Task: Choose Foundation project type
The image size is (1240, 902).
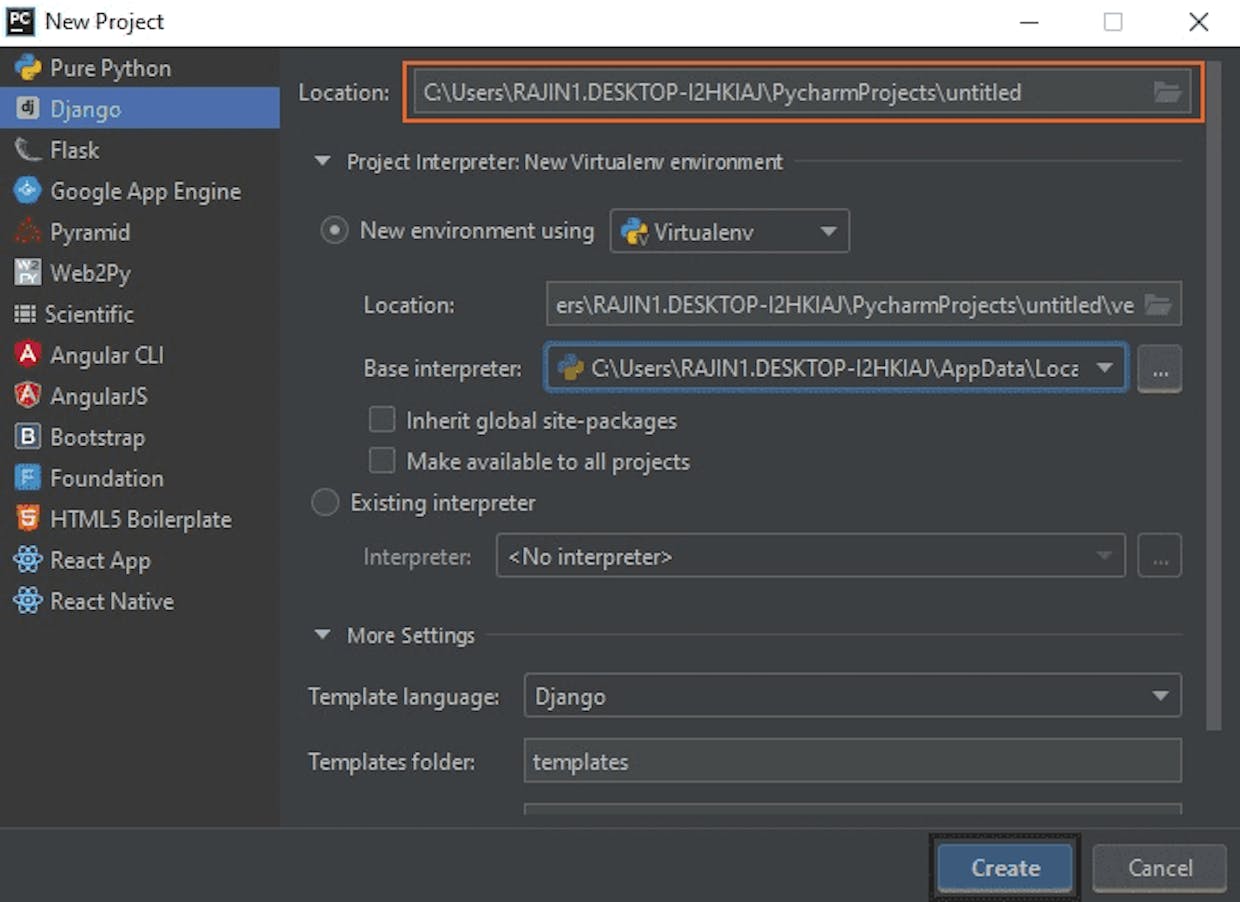Action: tap(140, 478)
